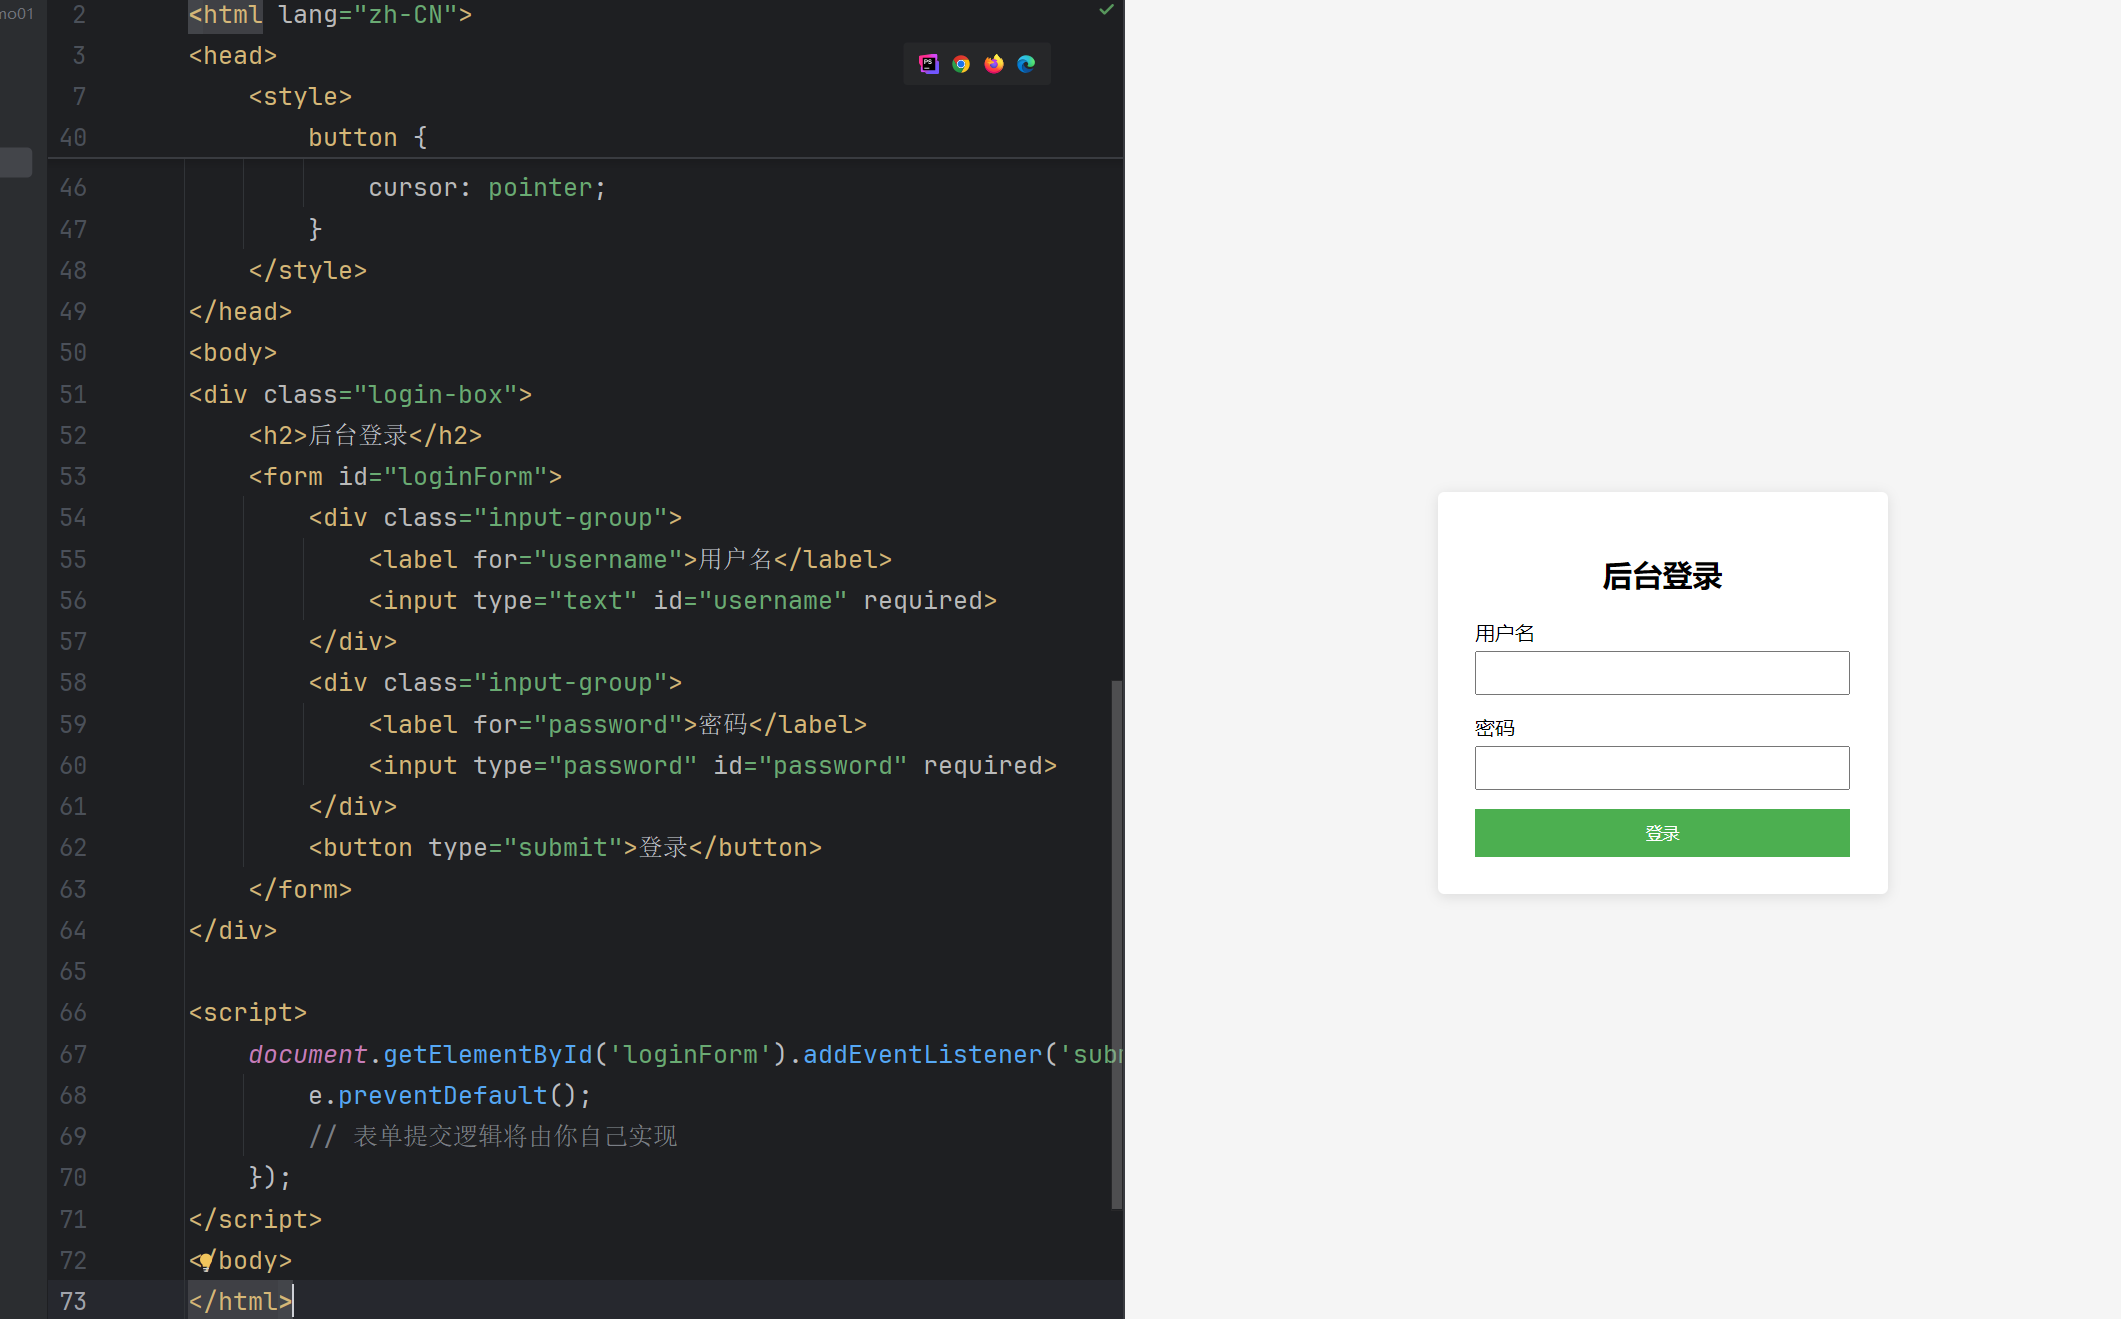
Task: Click the yellow lightbulb intention icon
Action: point(205,1260)
